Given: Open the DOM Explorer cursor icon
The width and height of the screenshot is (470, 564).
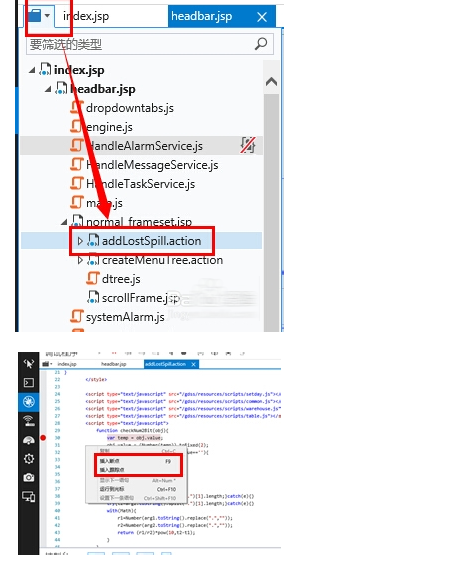Looking at the screenshot, I should tap(29, 364).
